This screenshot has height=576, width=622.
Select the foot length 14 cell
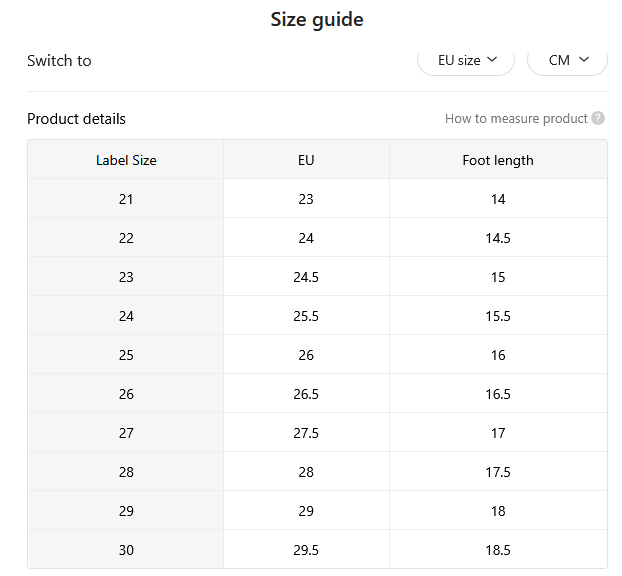tap(498, 198)
